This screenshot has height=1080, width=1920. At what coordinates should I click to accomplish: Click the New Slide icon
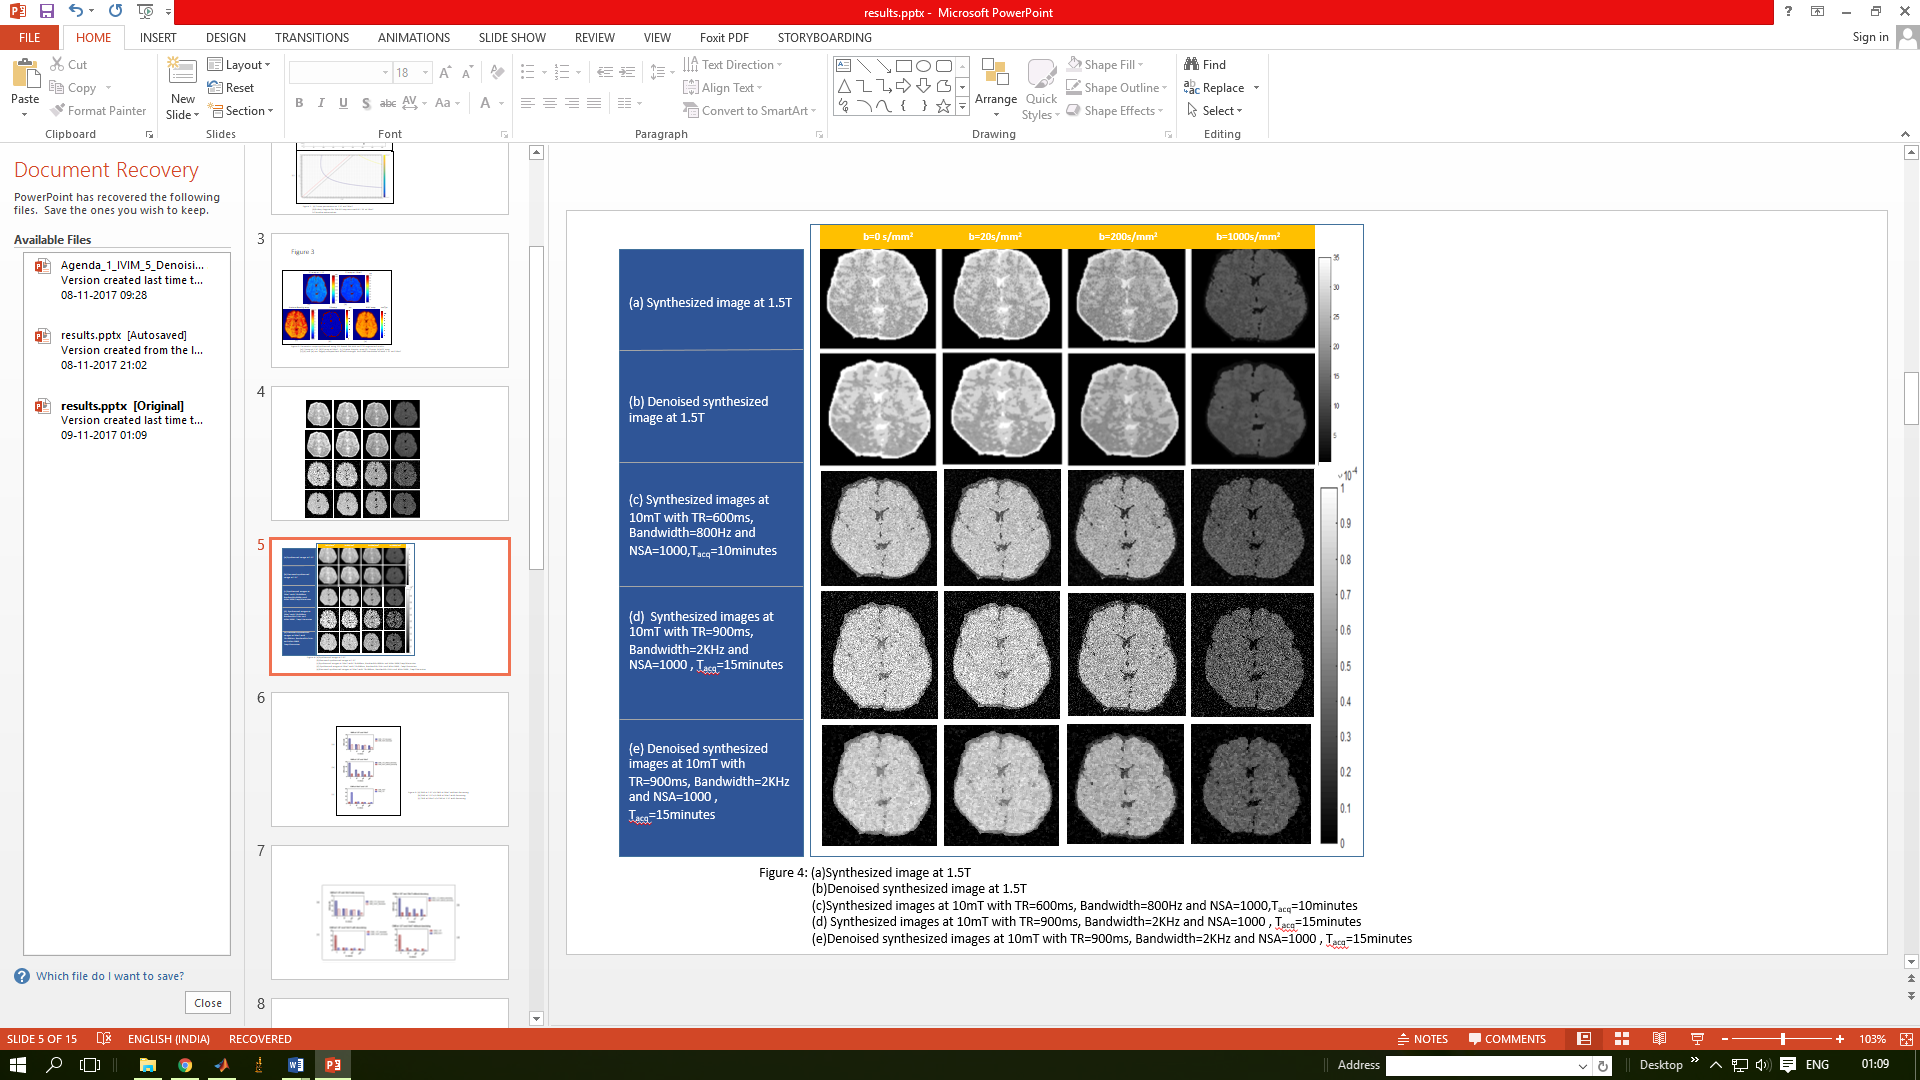[182, 72]
